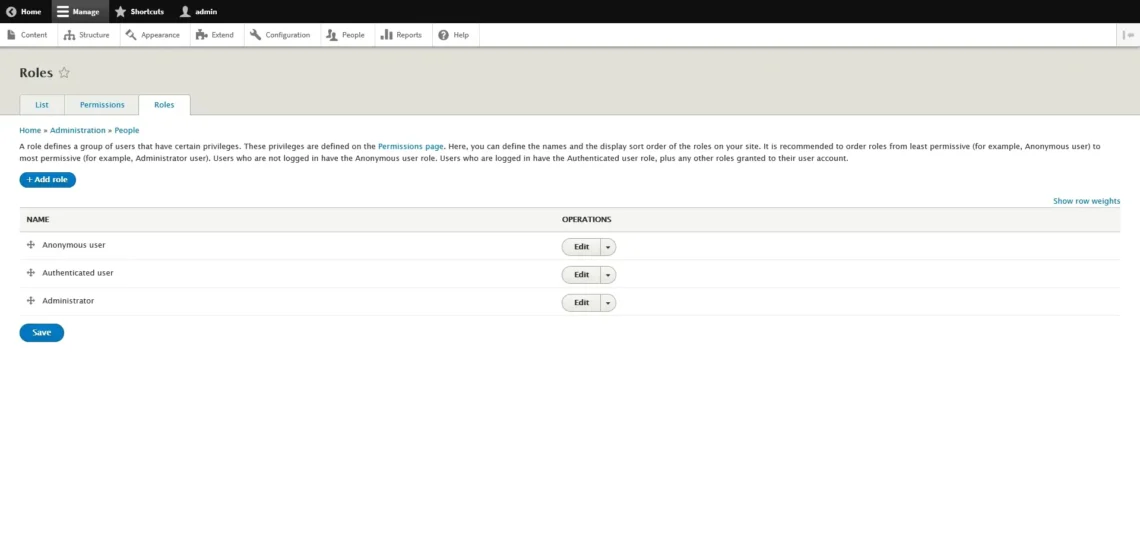Open the Shortcuts star menu
This screenshot has height=554, width=1140.
[x=140, y=12]
